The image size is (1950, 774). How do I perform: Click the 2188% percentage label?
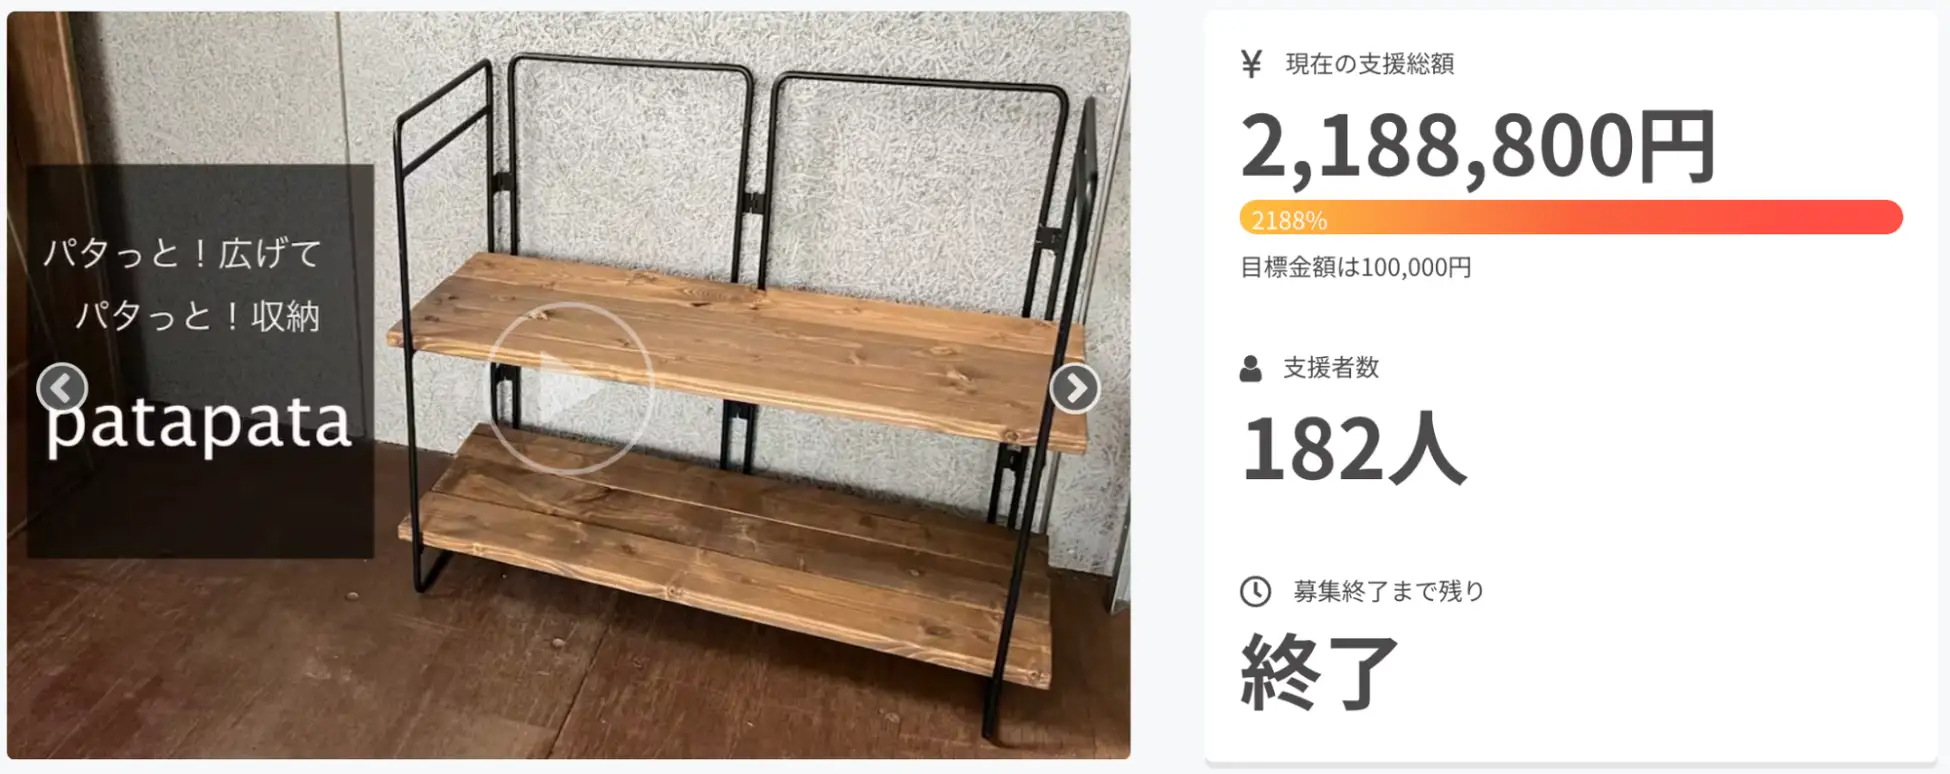coord(1289,220)
